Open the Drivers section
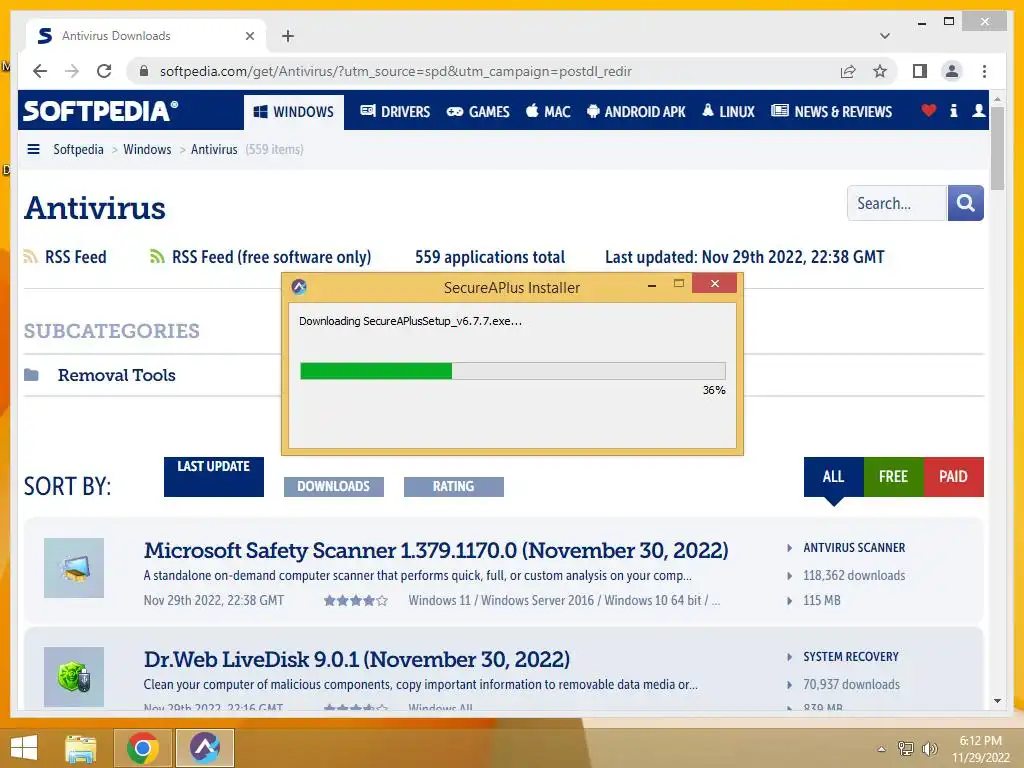The height and width of the screenshot is (768, 1024). (395, 112)
